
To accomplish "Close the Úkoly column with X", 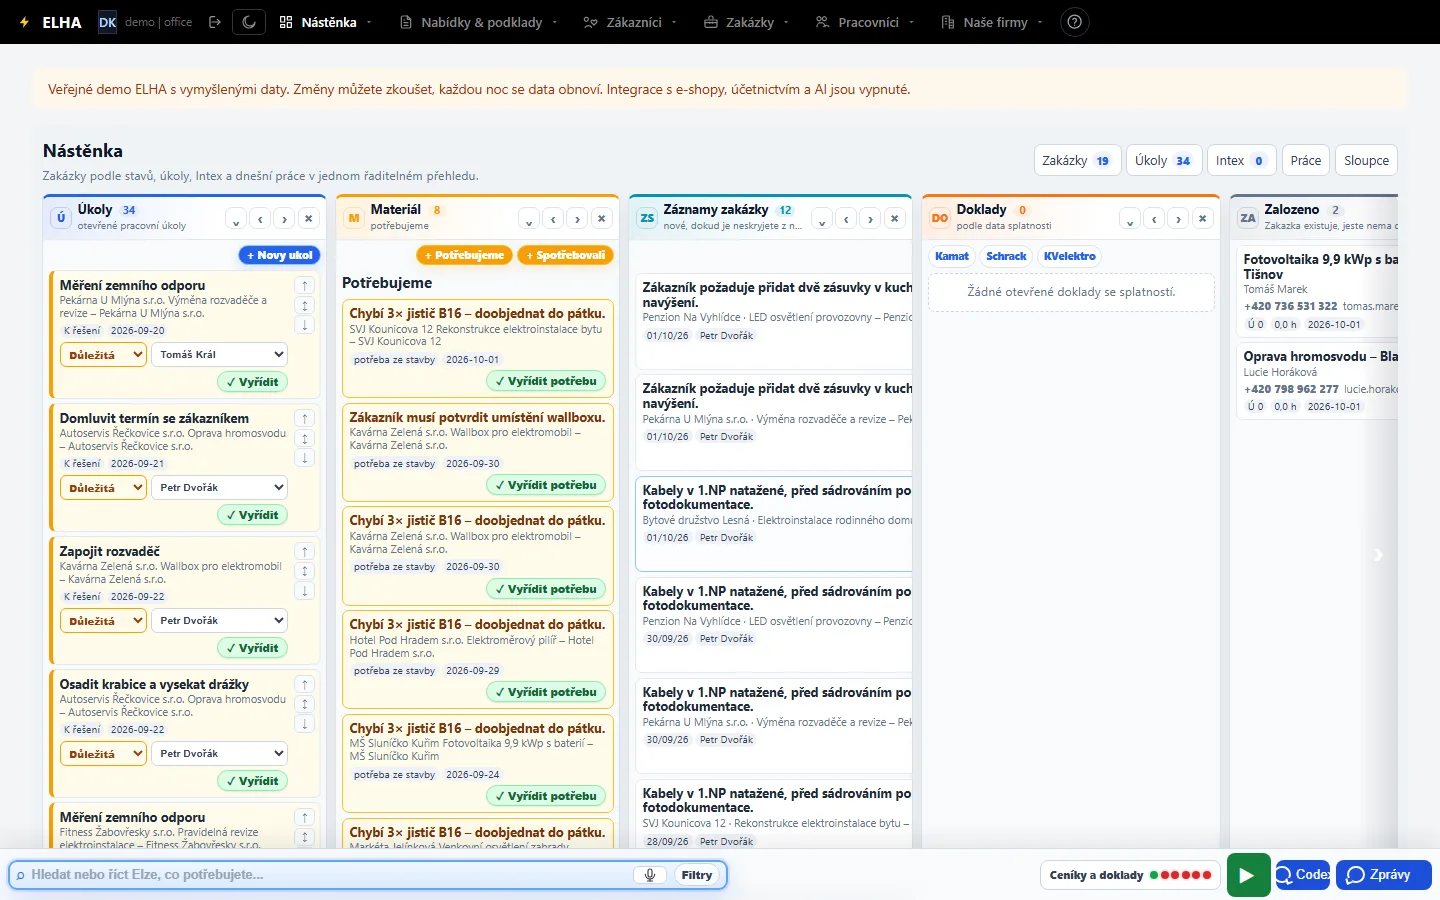I will click(309, 219).
